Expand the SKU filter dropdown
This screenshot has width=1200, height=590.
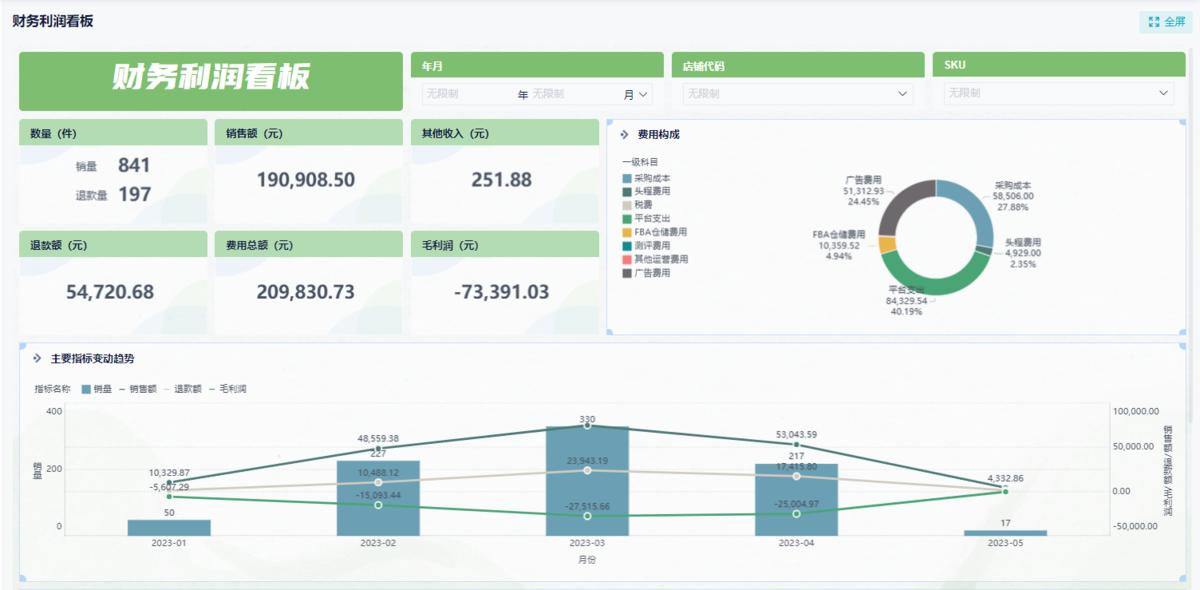pyautogui.click(x=1164, y=93)
